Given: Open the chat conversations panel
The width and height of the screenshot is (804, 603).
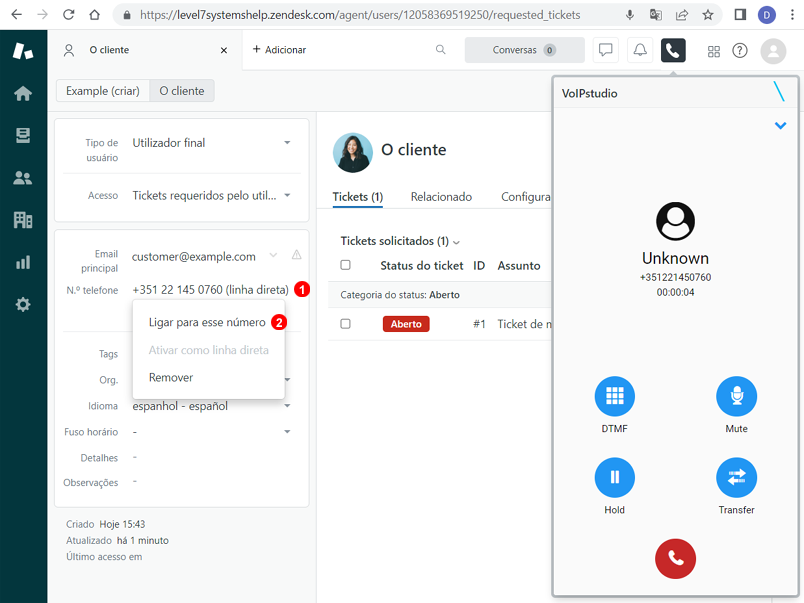Looking at the screenshot, I should coord(606,50).
